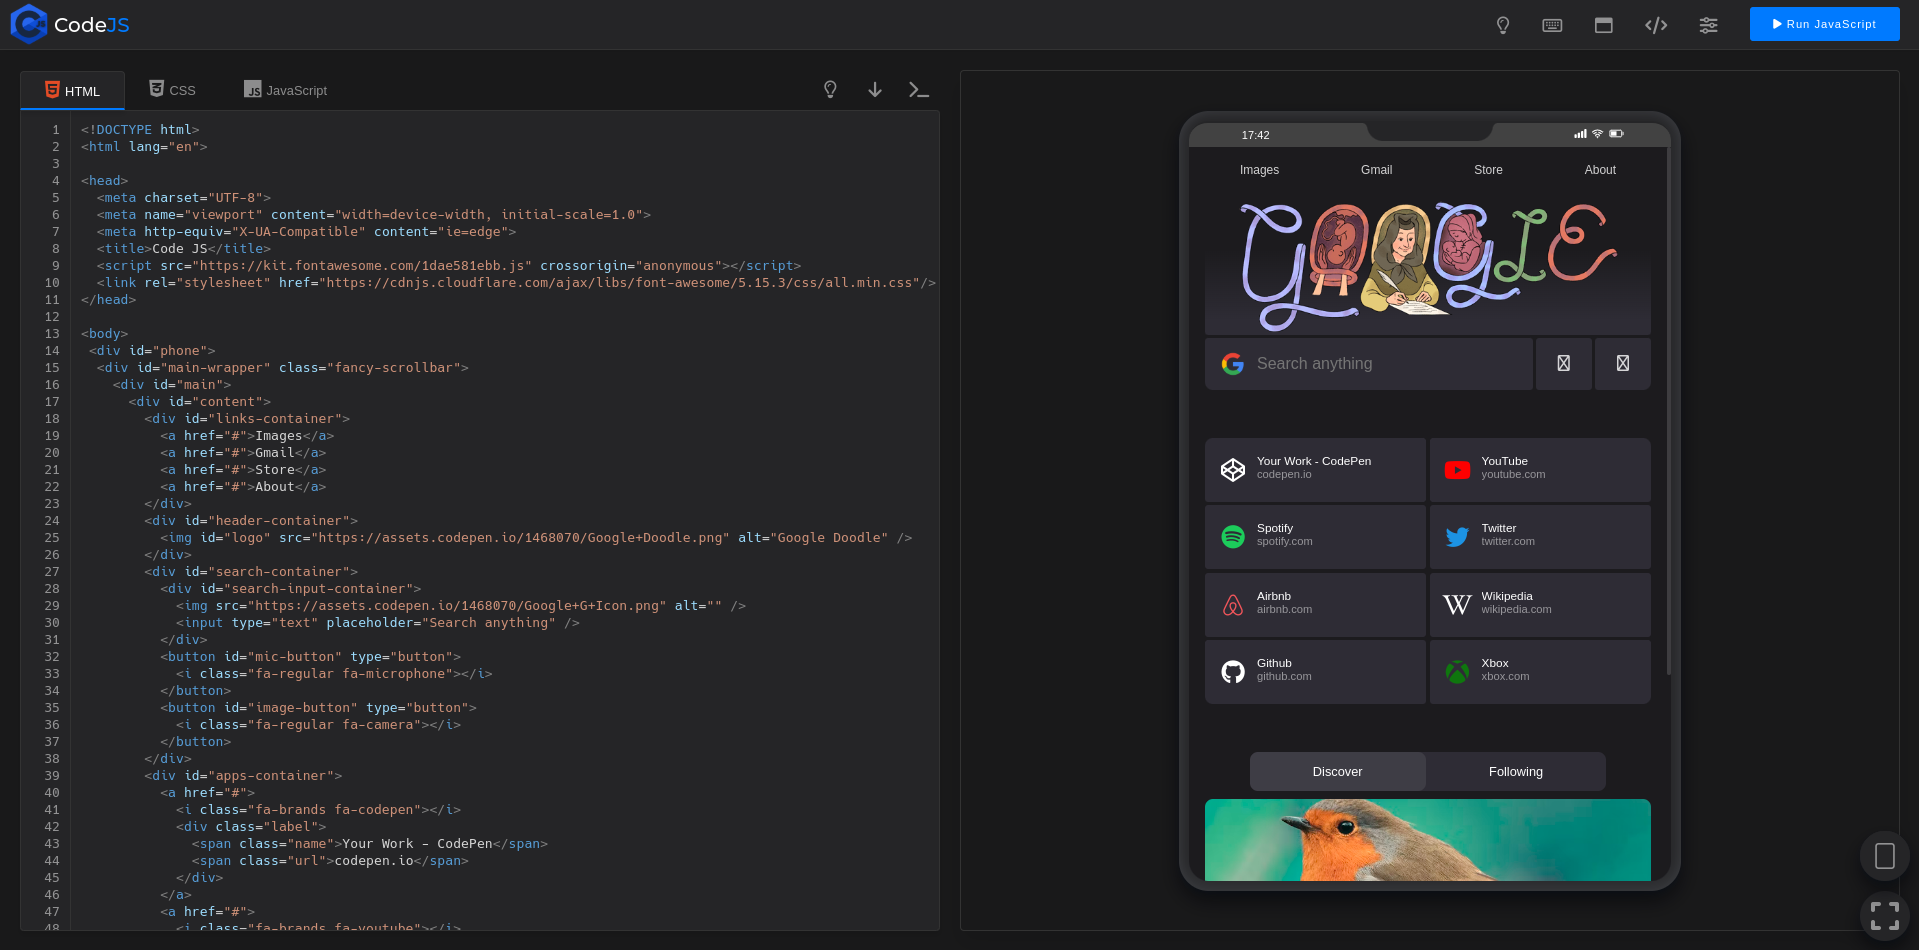Open the settings sliders icon in header

(x=1708, y=25)
